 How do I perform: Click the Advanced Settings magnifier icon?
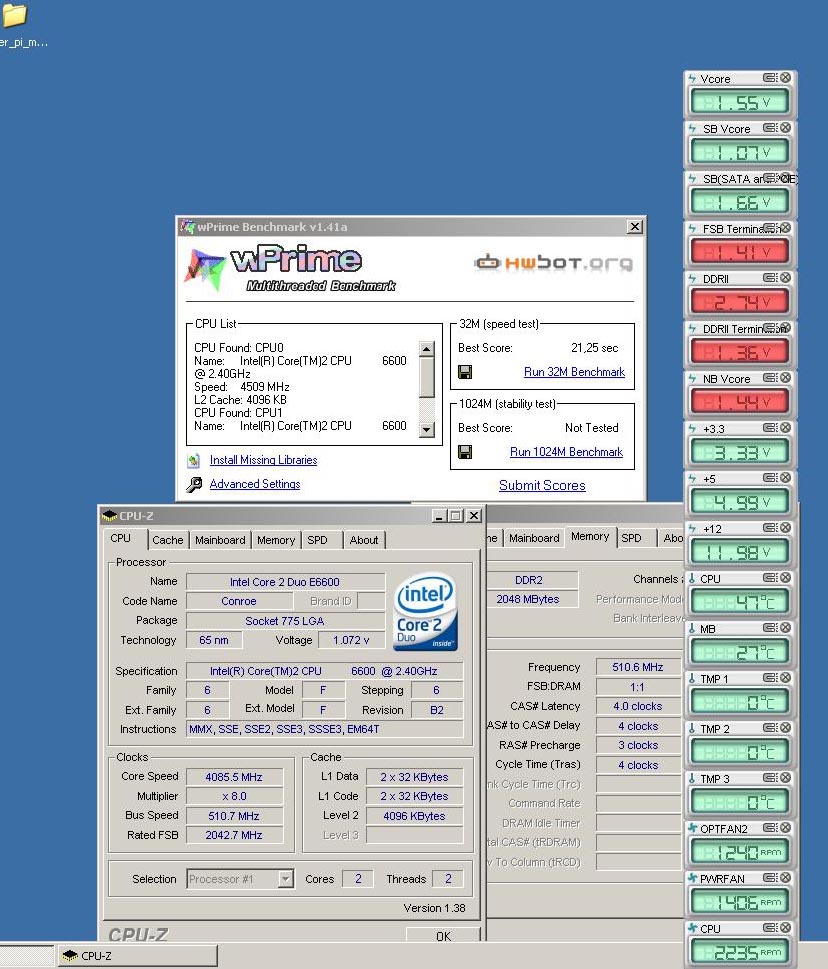pyautogui.click(x=194, y=484)
